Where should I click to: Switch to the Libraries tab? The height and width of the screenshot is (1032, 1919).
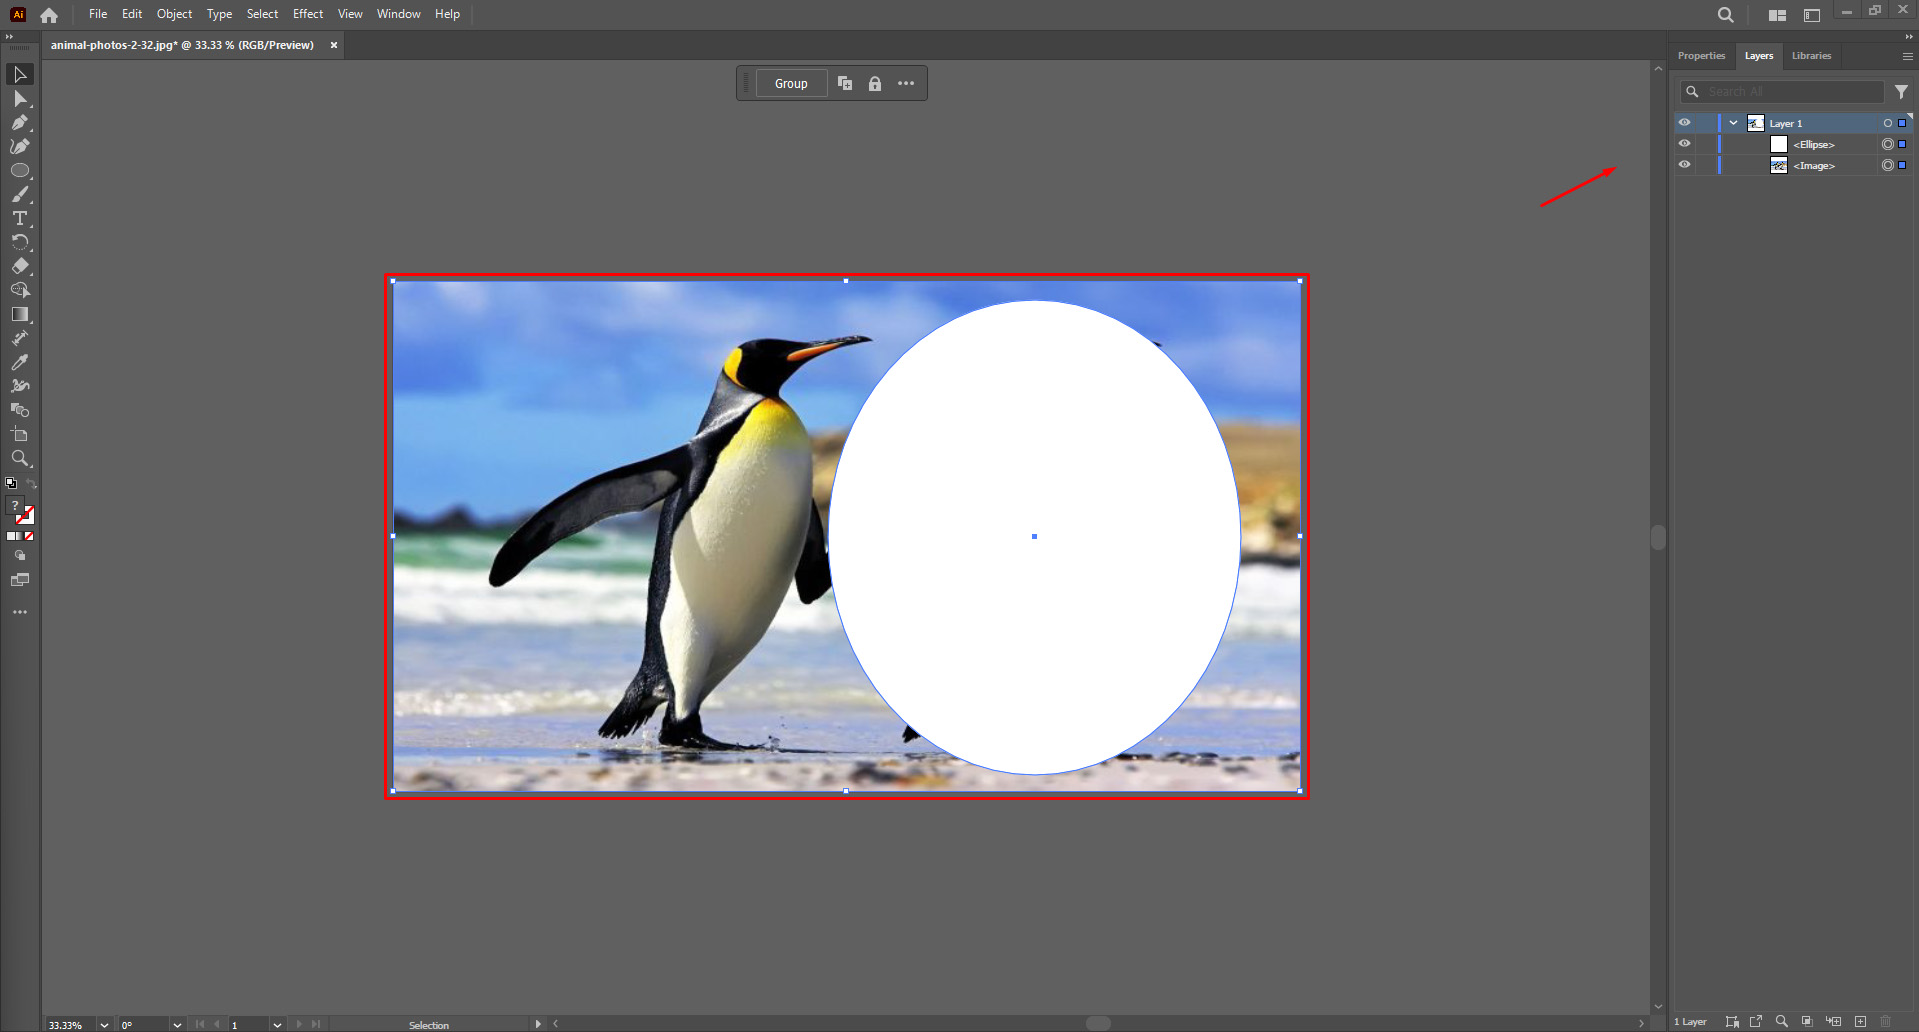1811,56
